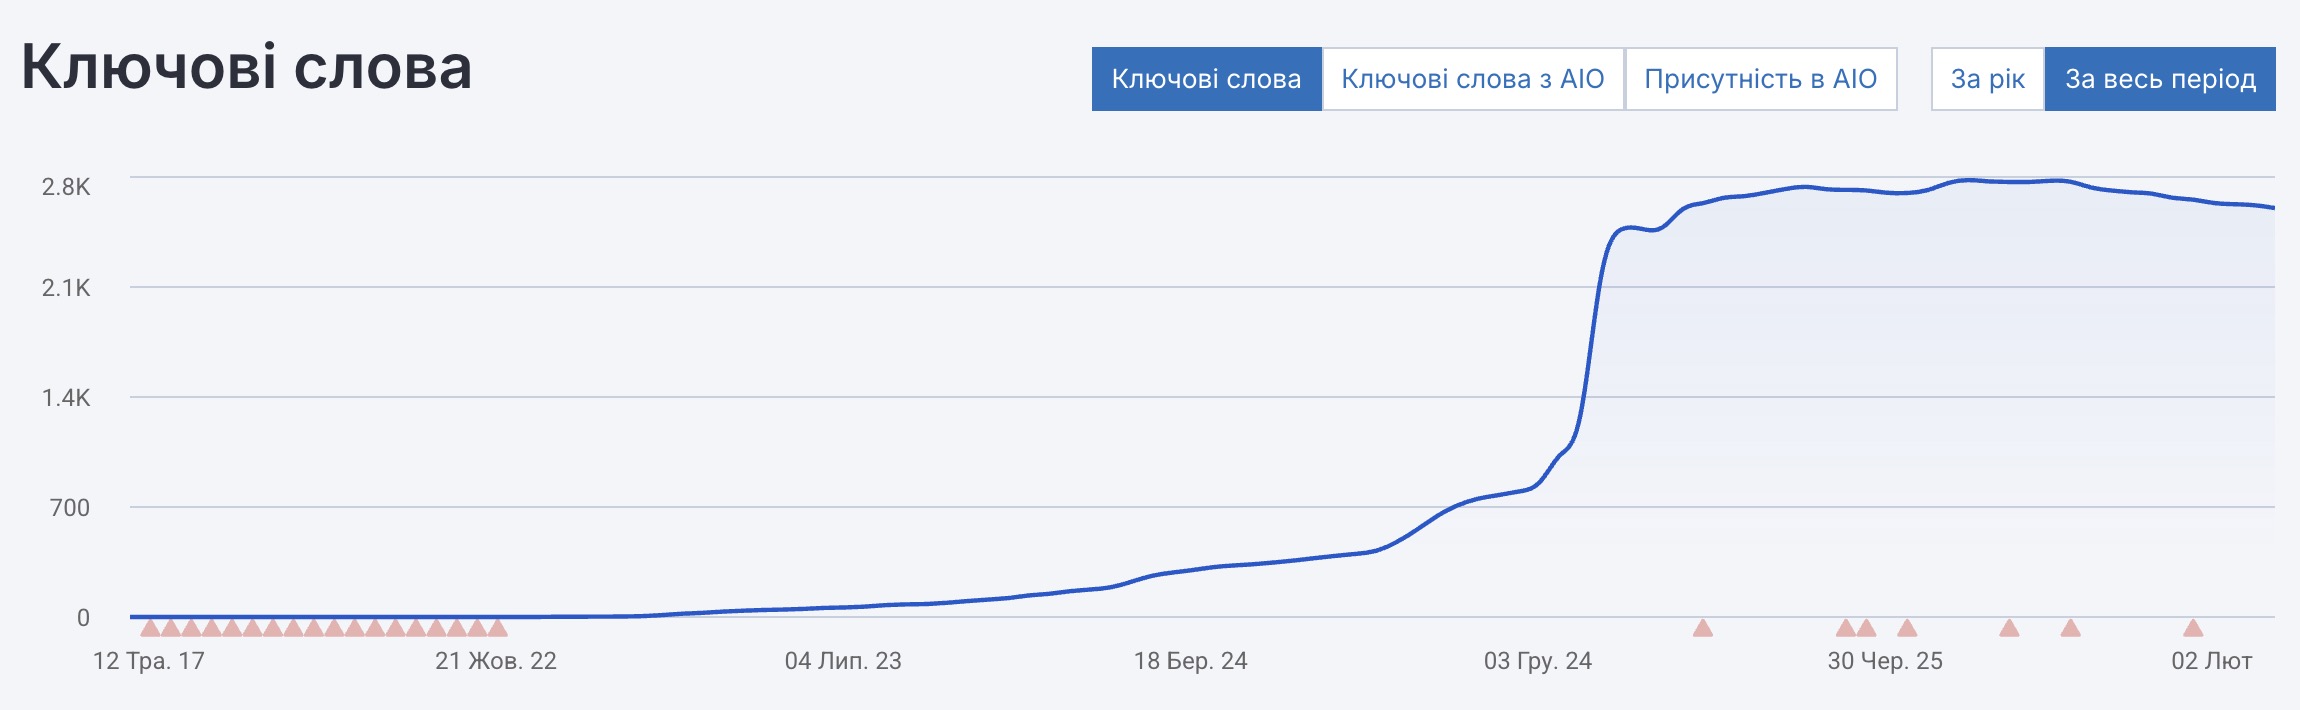Click the "02 Лют" date axis label
Screen dimensions: 2300x710
tap(2211, 661)
